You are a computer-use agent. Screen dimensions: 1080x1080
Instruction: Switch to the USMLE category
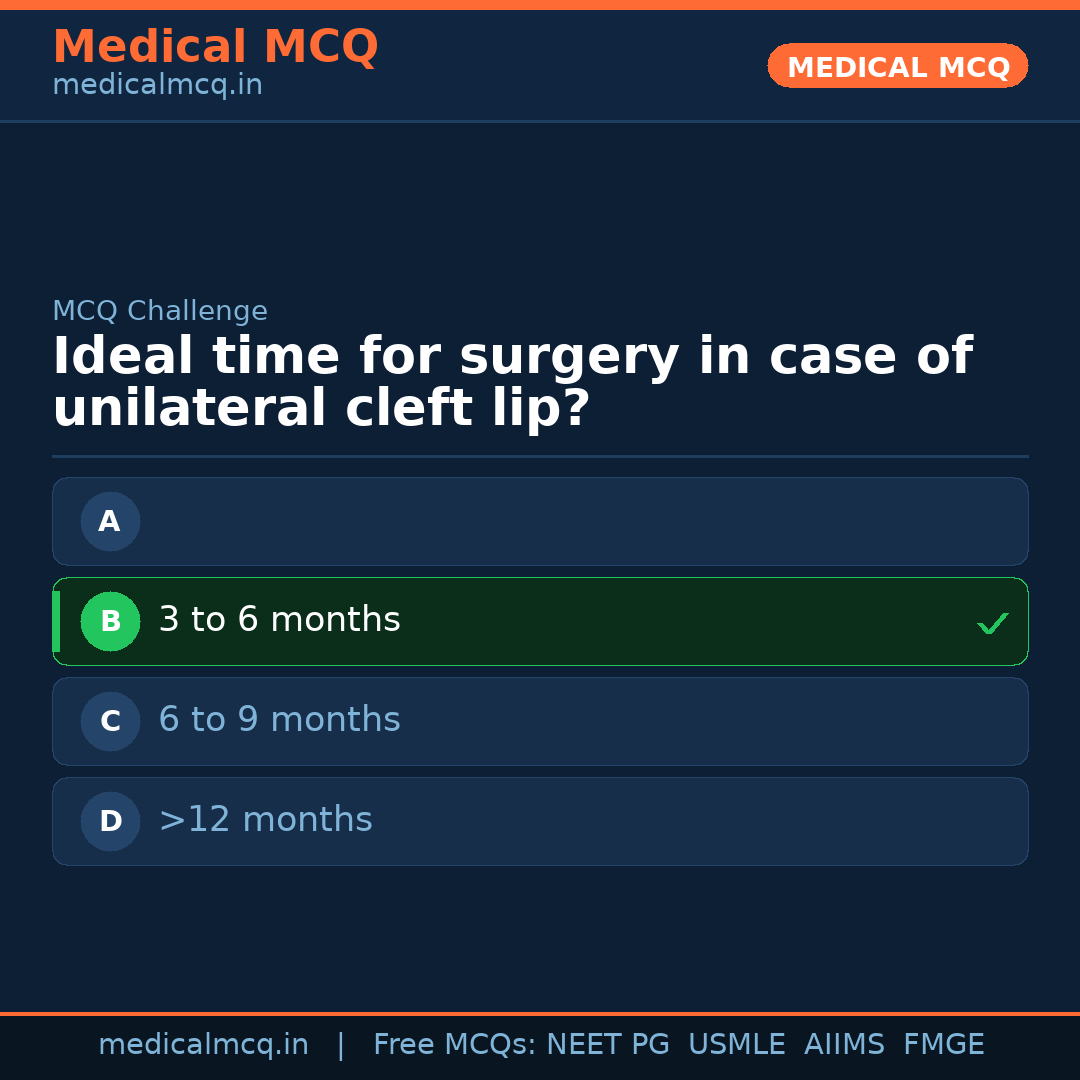click(737, 1043)
